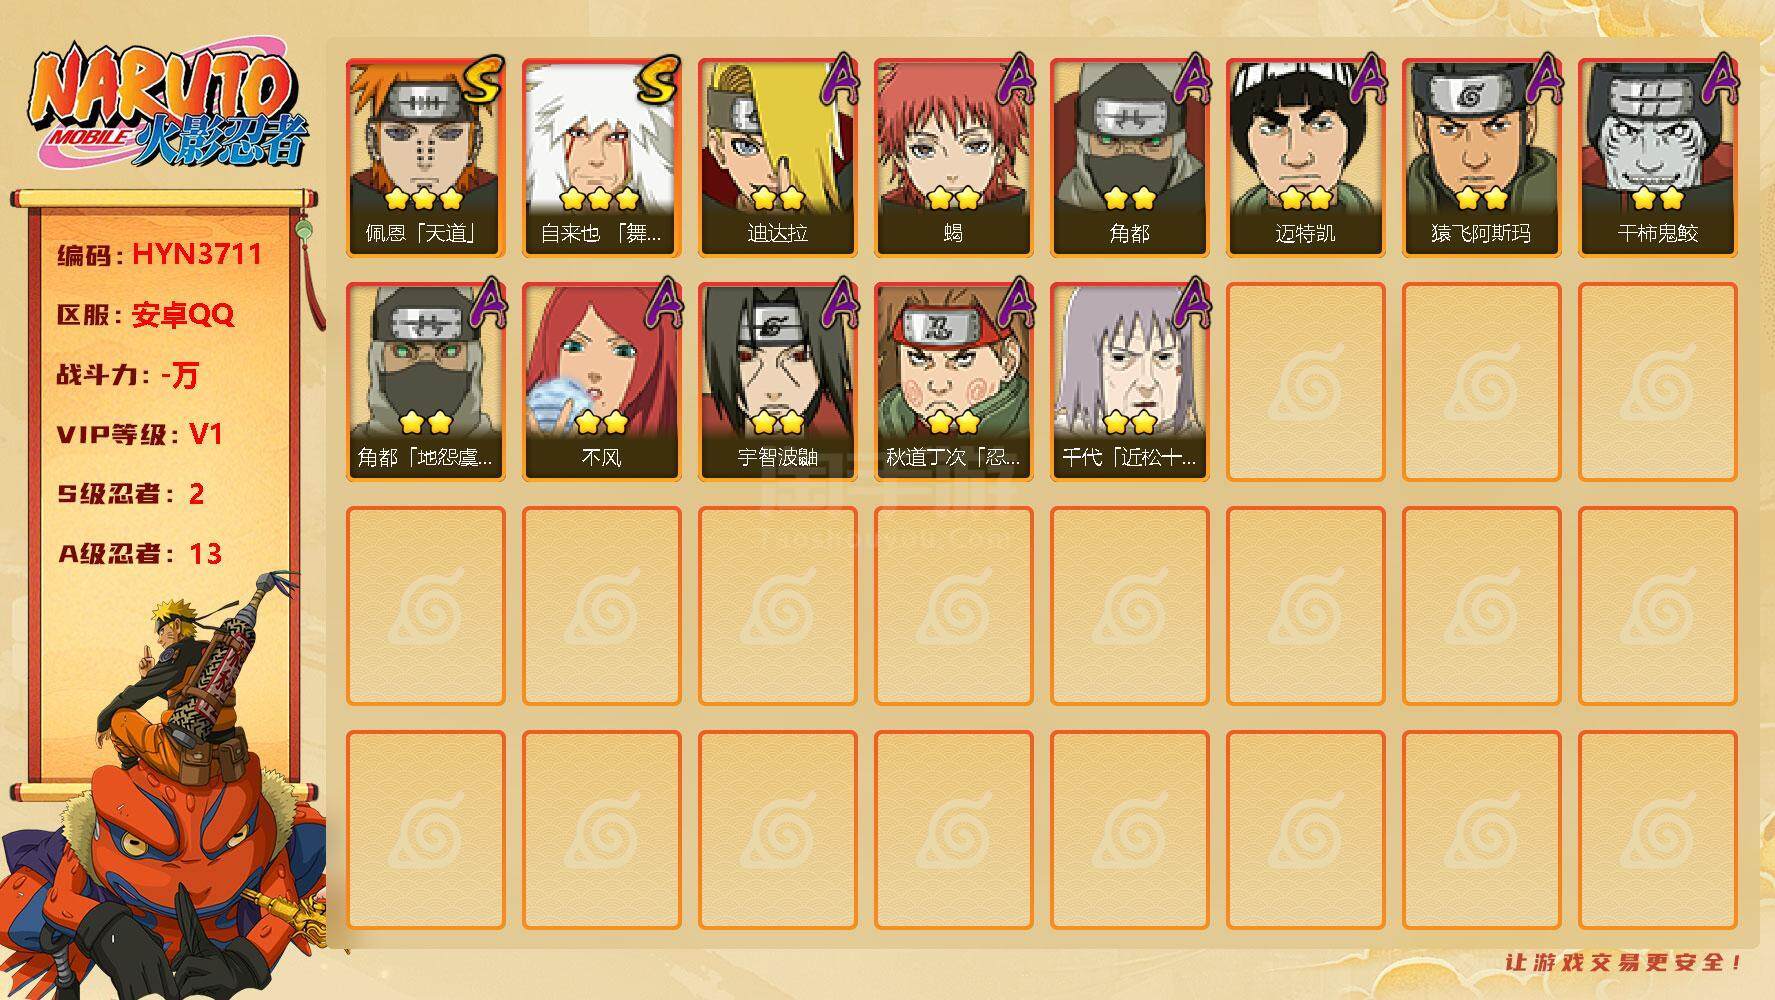Click the 自来也 S-rank ninja card
The width and height of the screenshot is (1775, 1000).
point(601,158)
